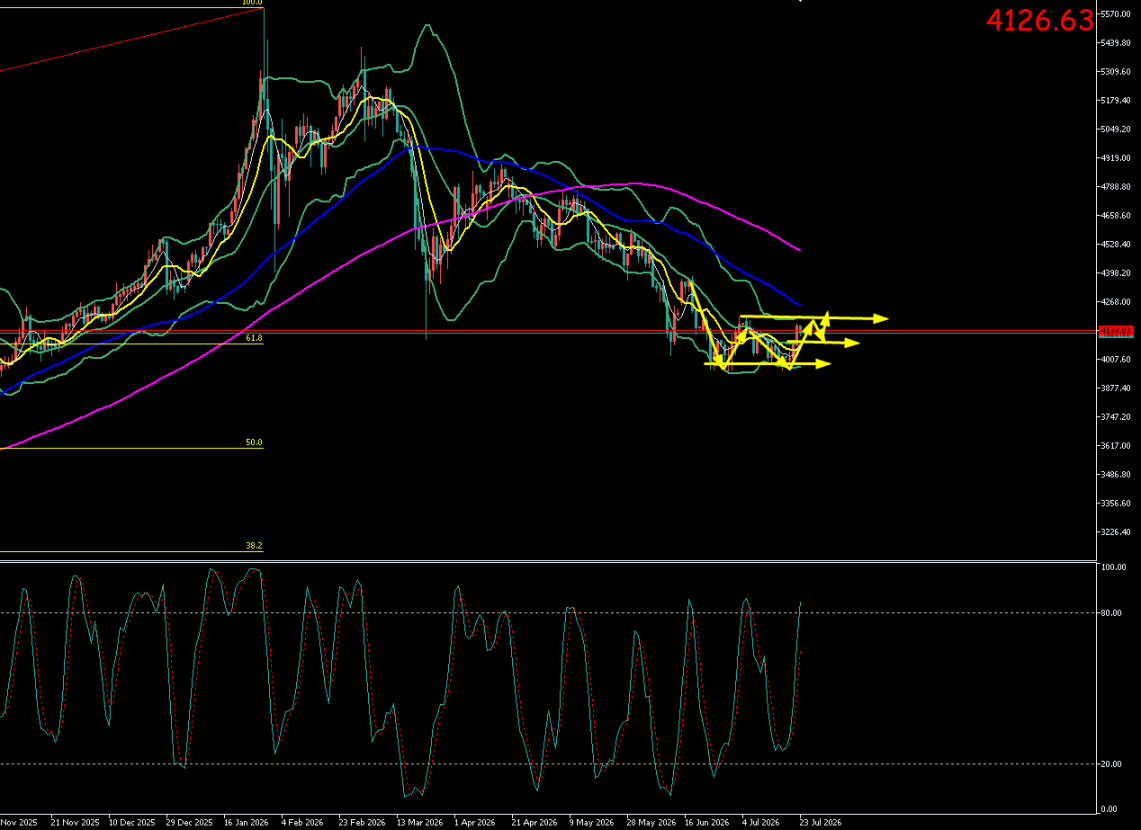1141x830 pixels.
Task: Select the 50.0 Fibonacci level label
Action: (254, 442)
